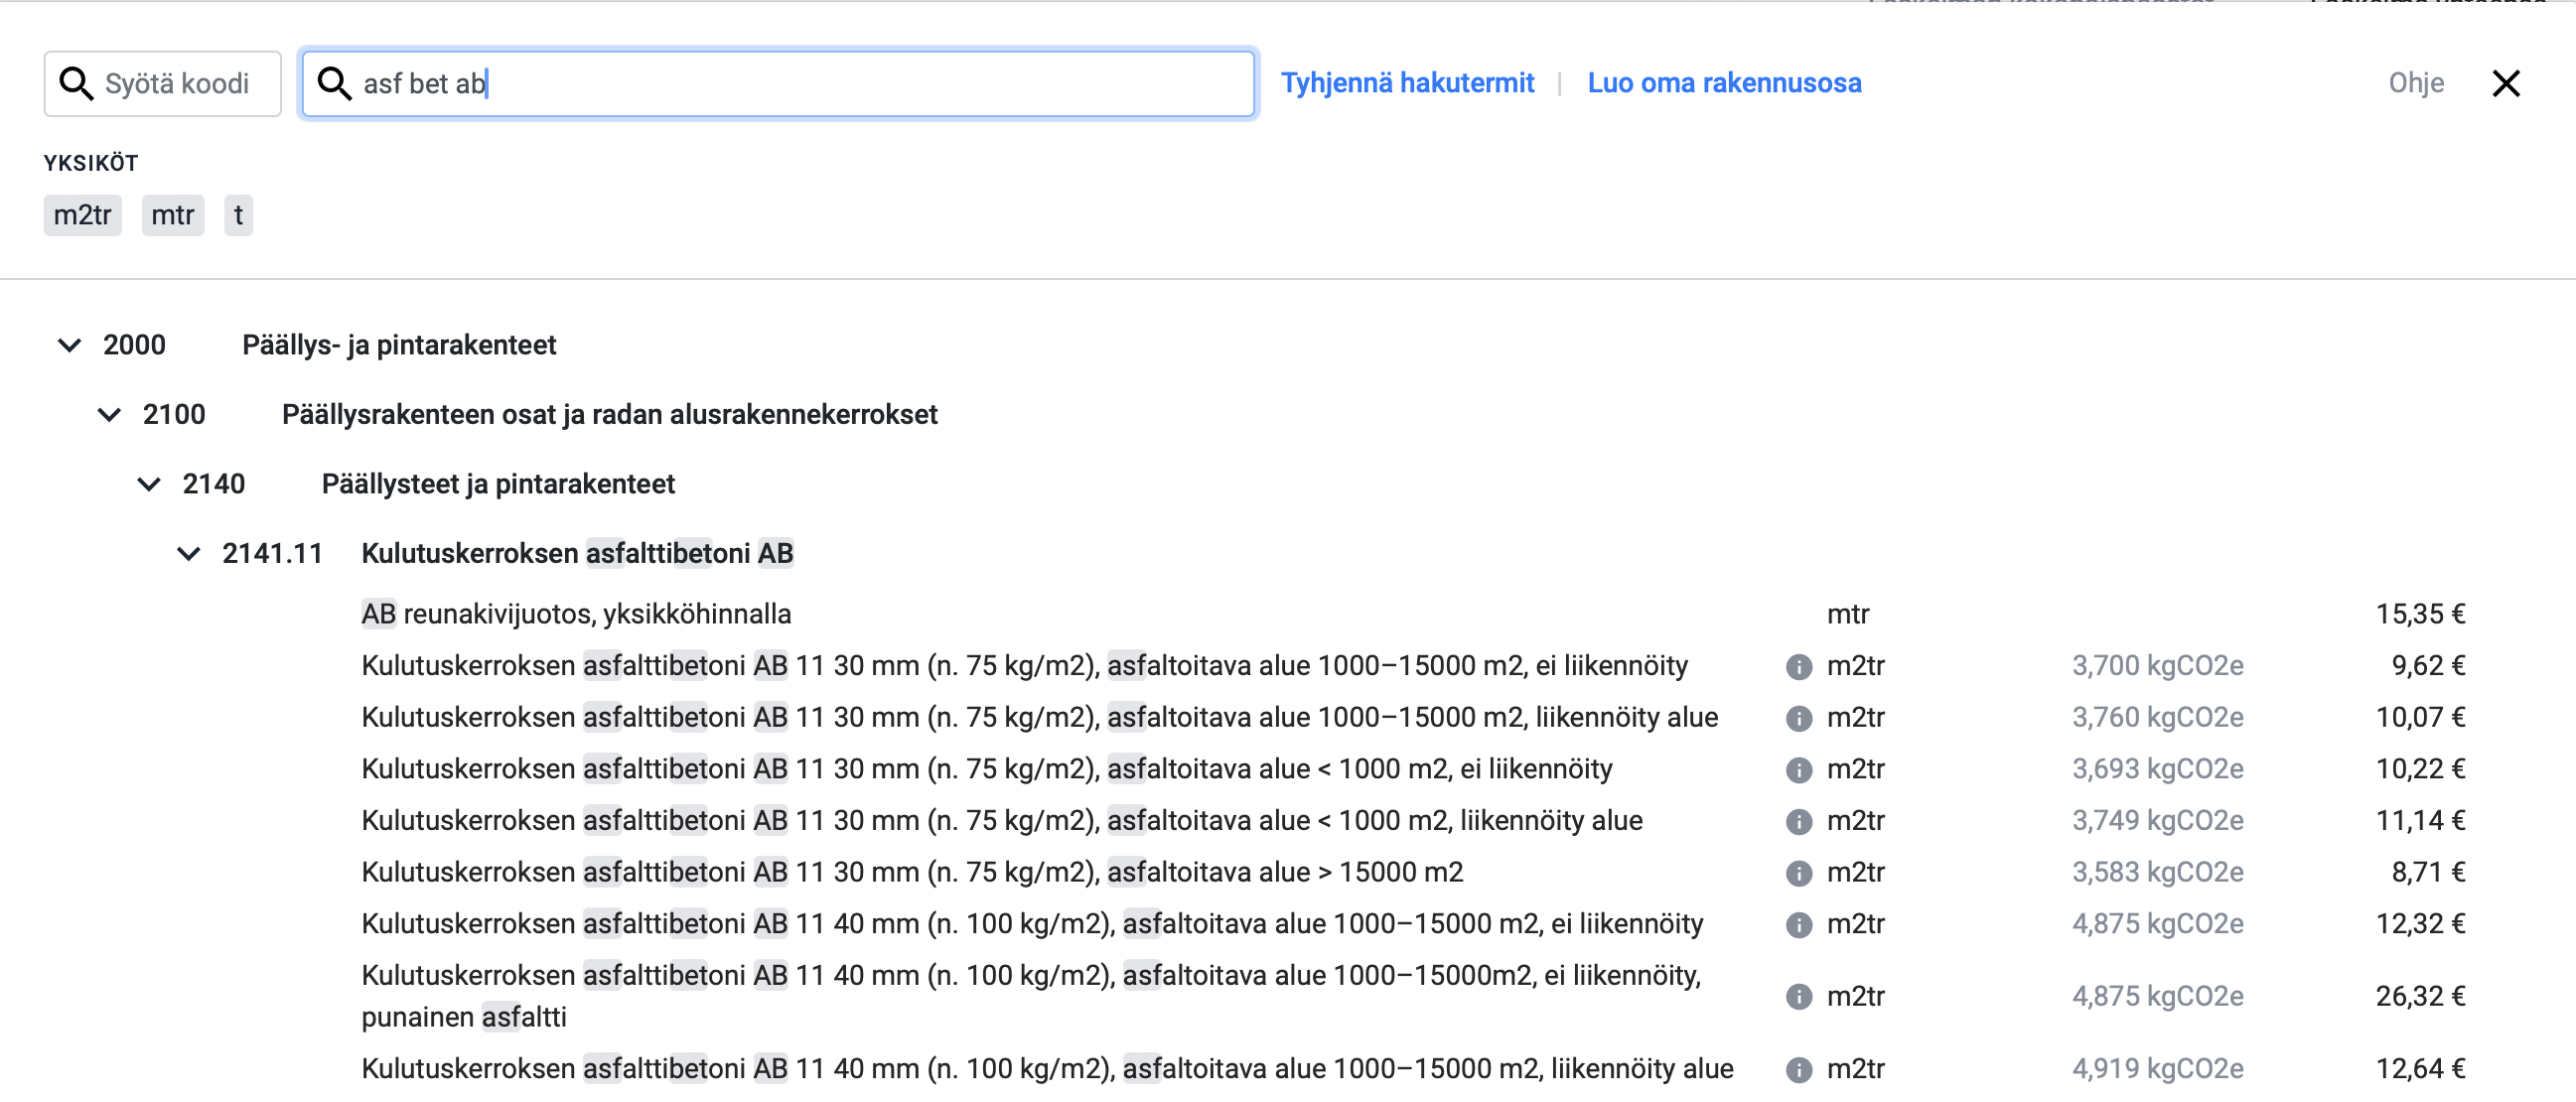The height and width of the screenshot is (1102, 2576).
Task: Filter by m2tr unit chip
Action: click(x=83, y=215)
